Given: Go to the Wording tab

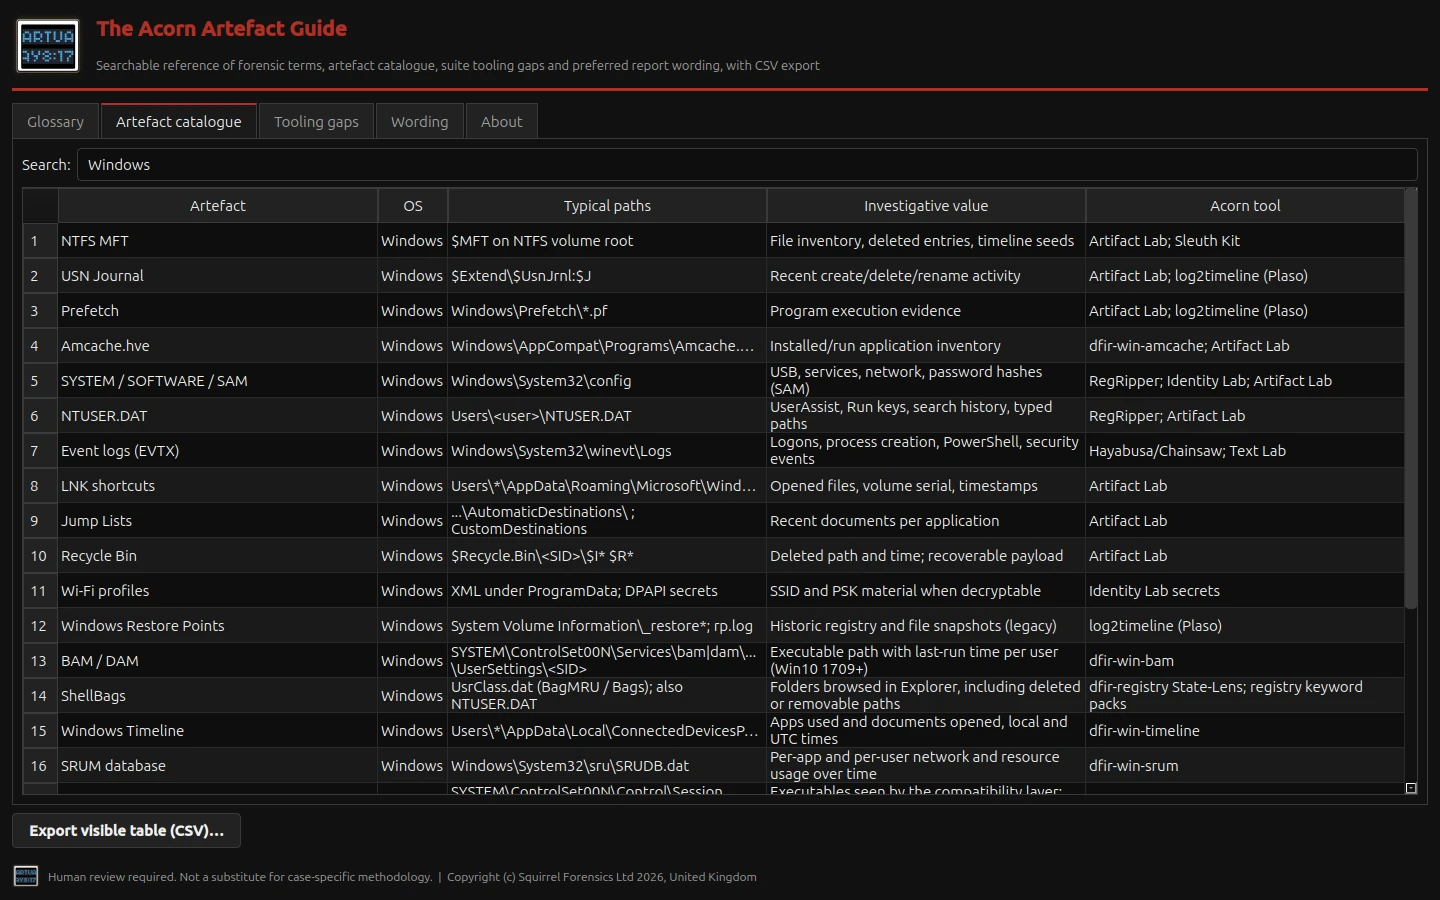Looking at the screenshot, I should click(x=420, y=121).
